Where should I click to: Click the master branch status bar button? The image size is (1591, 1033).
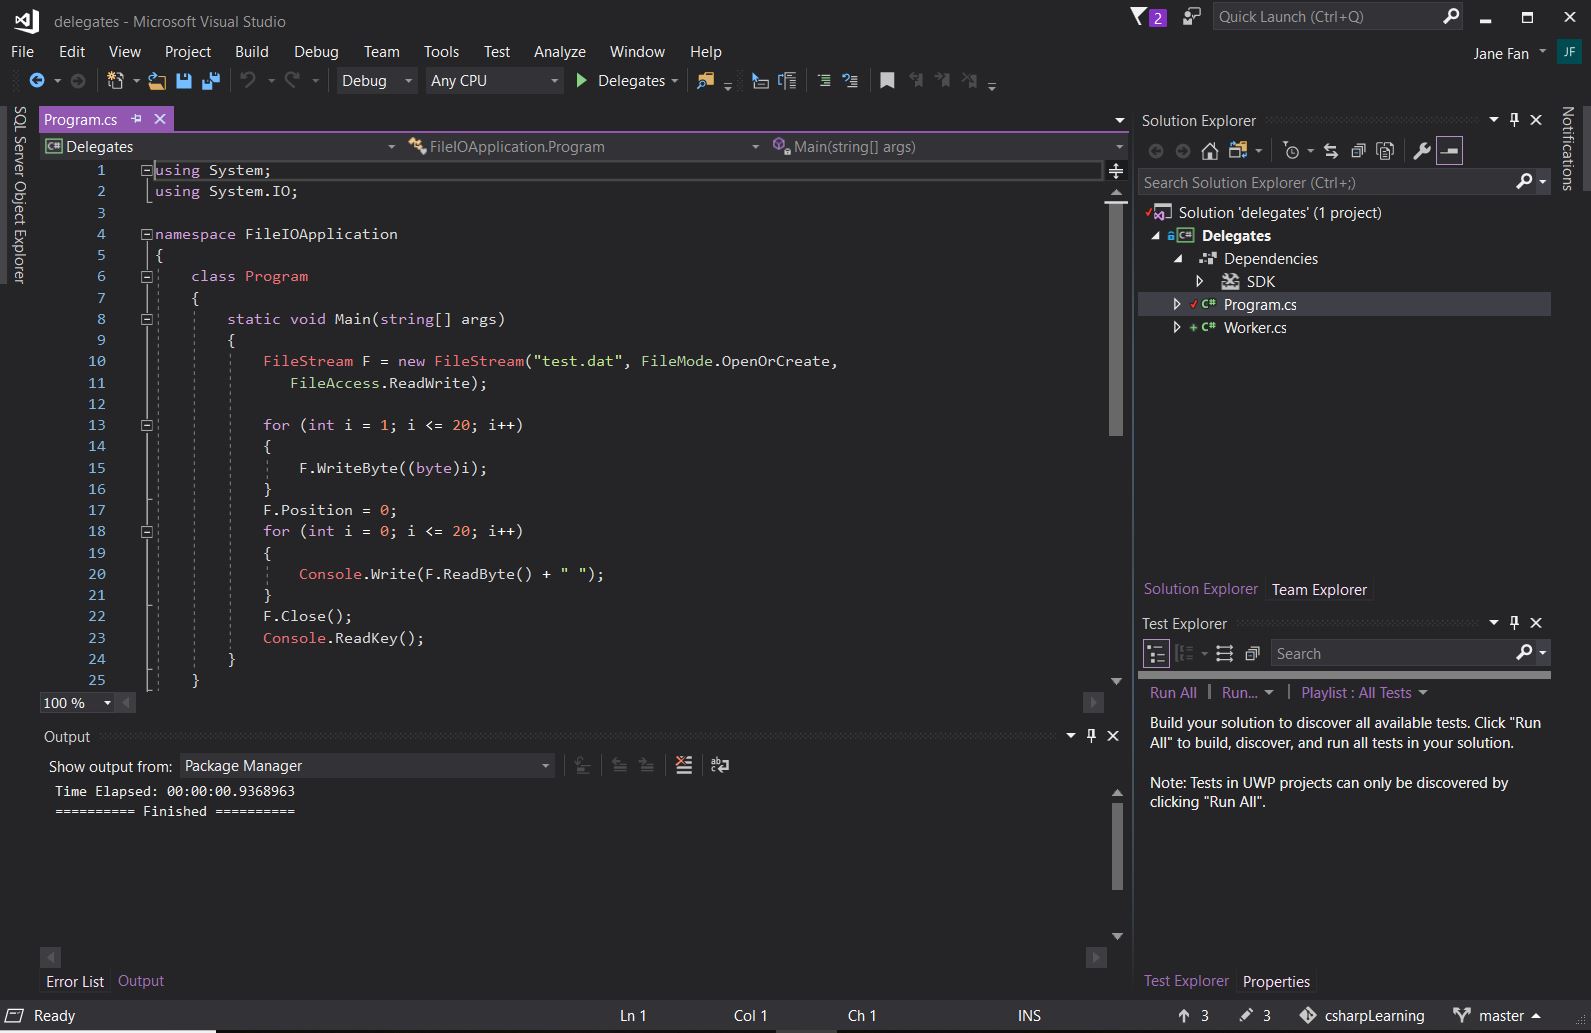(x=1496, y=1016)
